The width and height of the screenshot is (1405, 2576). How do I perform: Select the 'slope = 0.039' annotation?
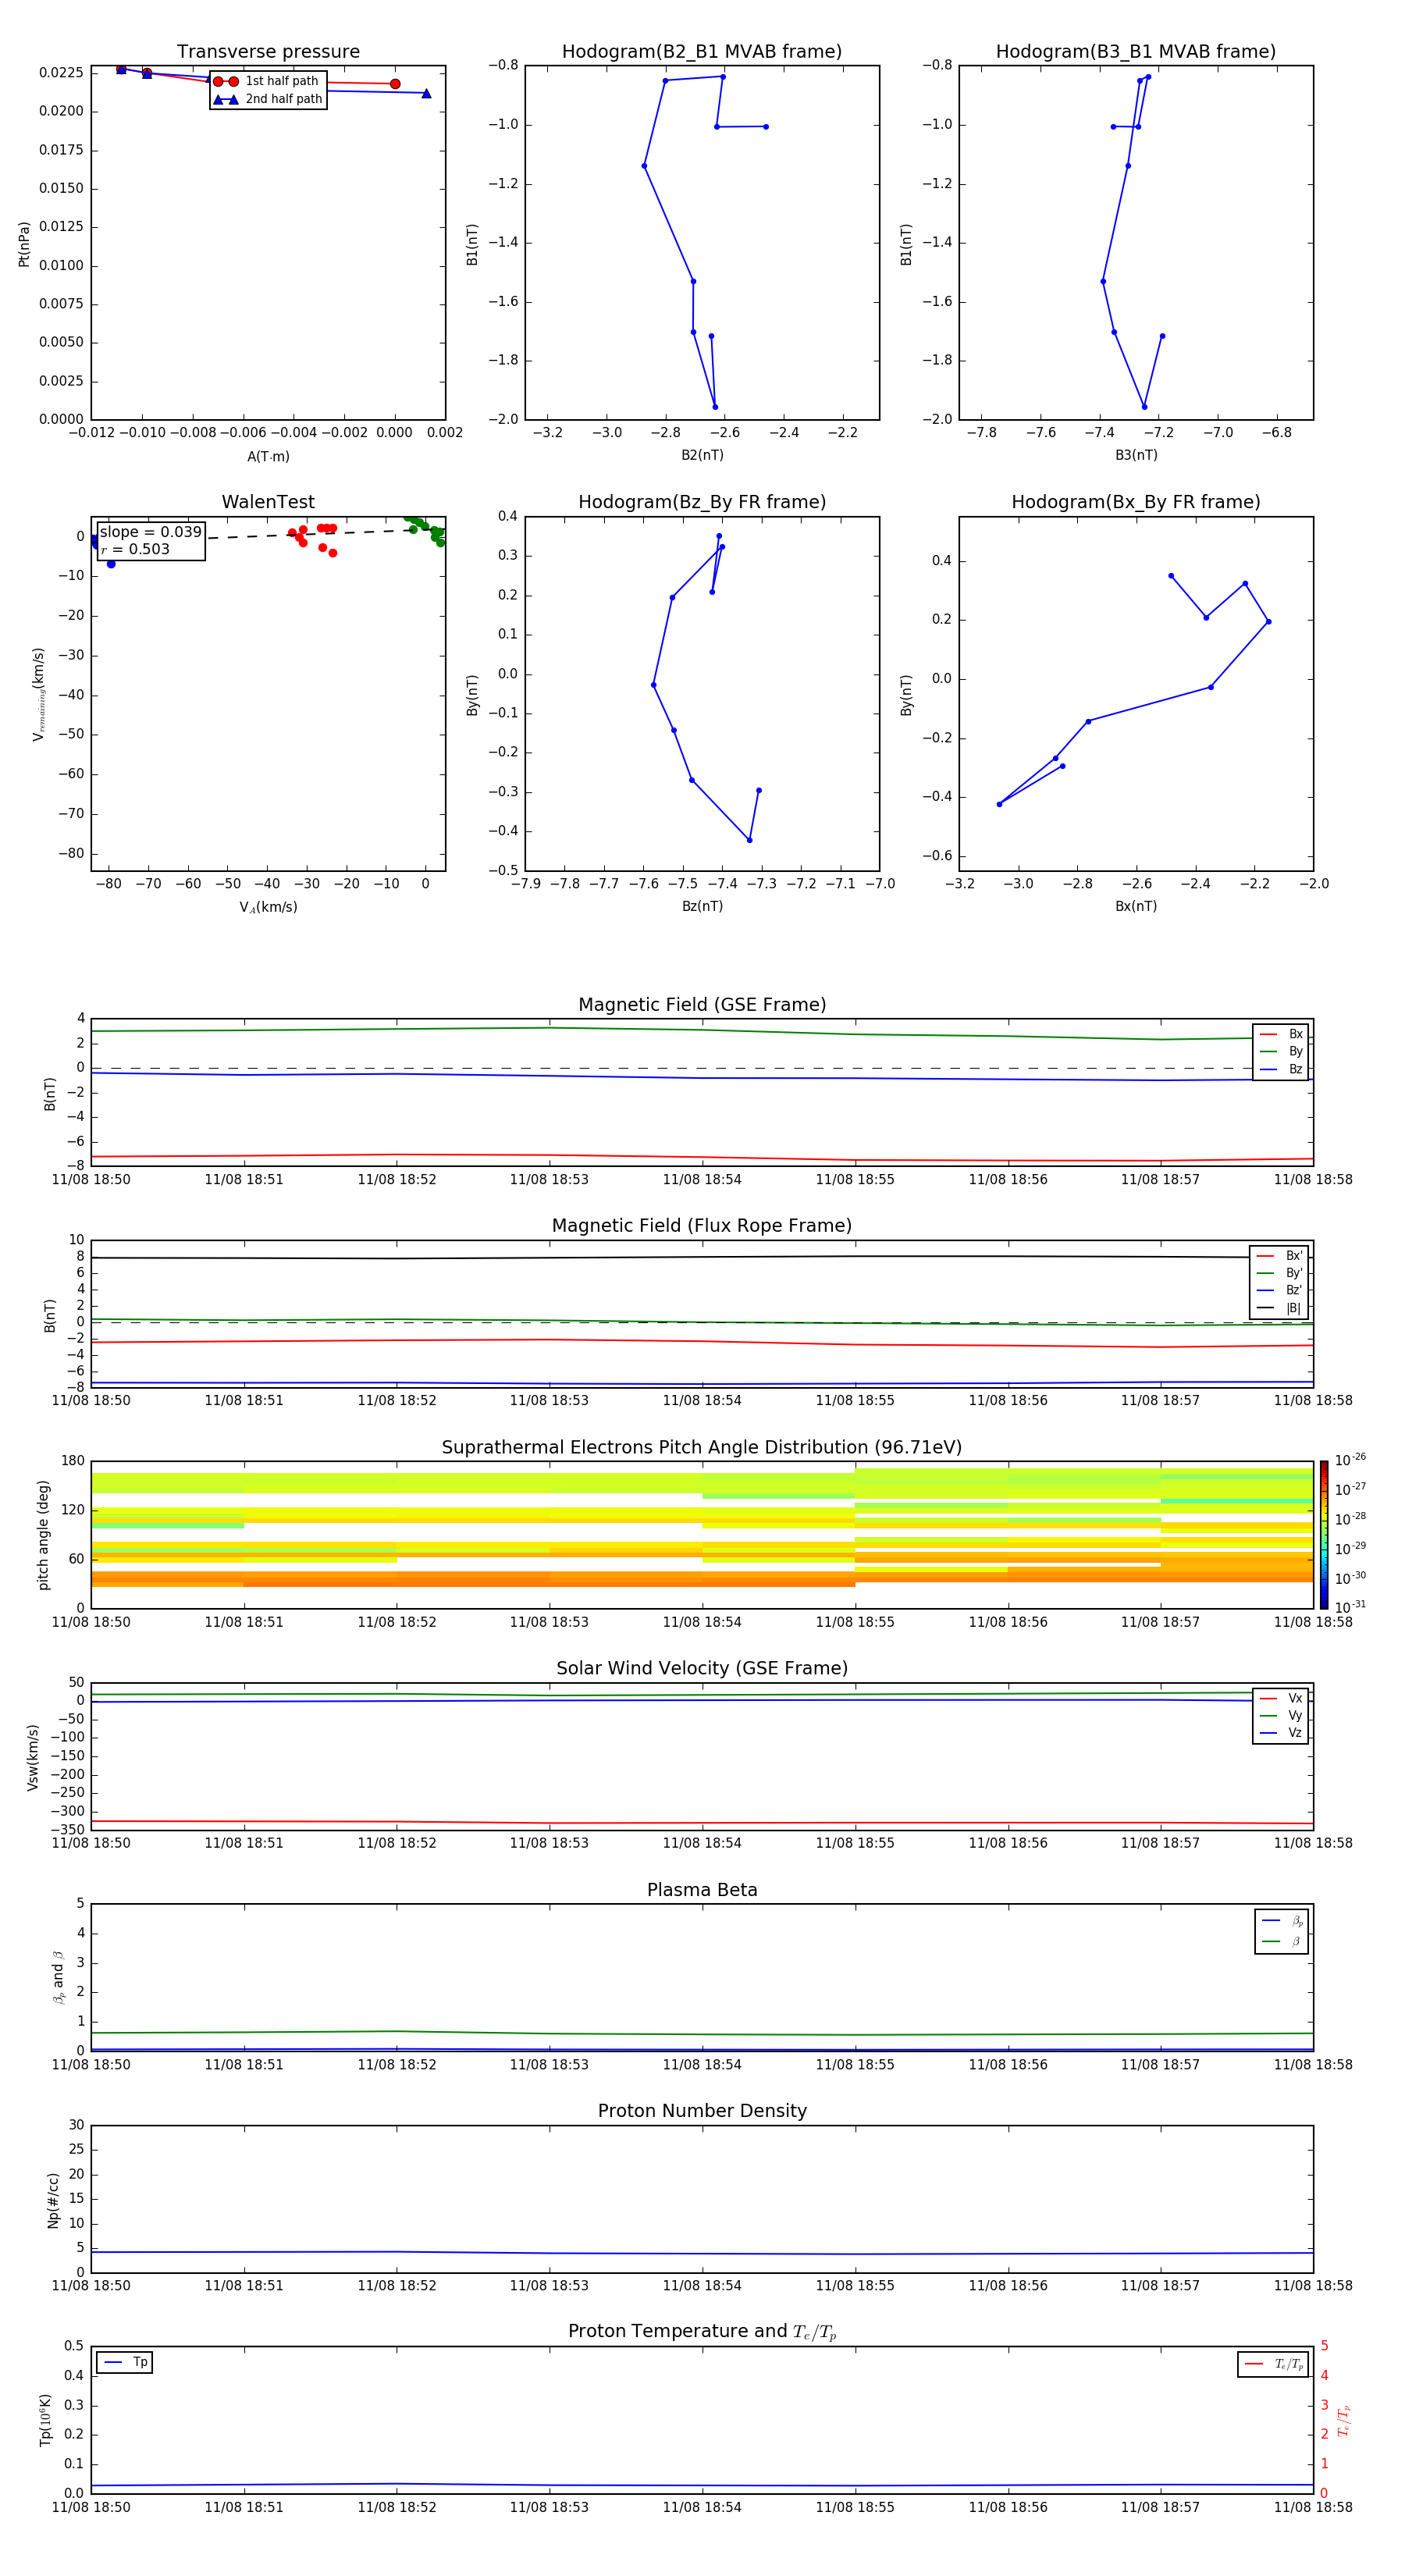[151, 532]
